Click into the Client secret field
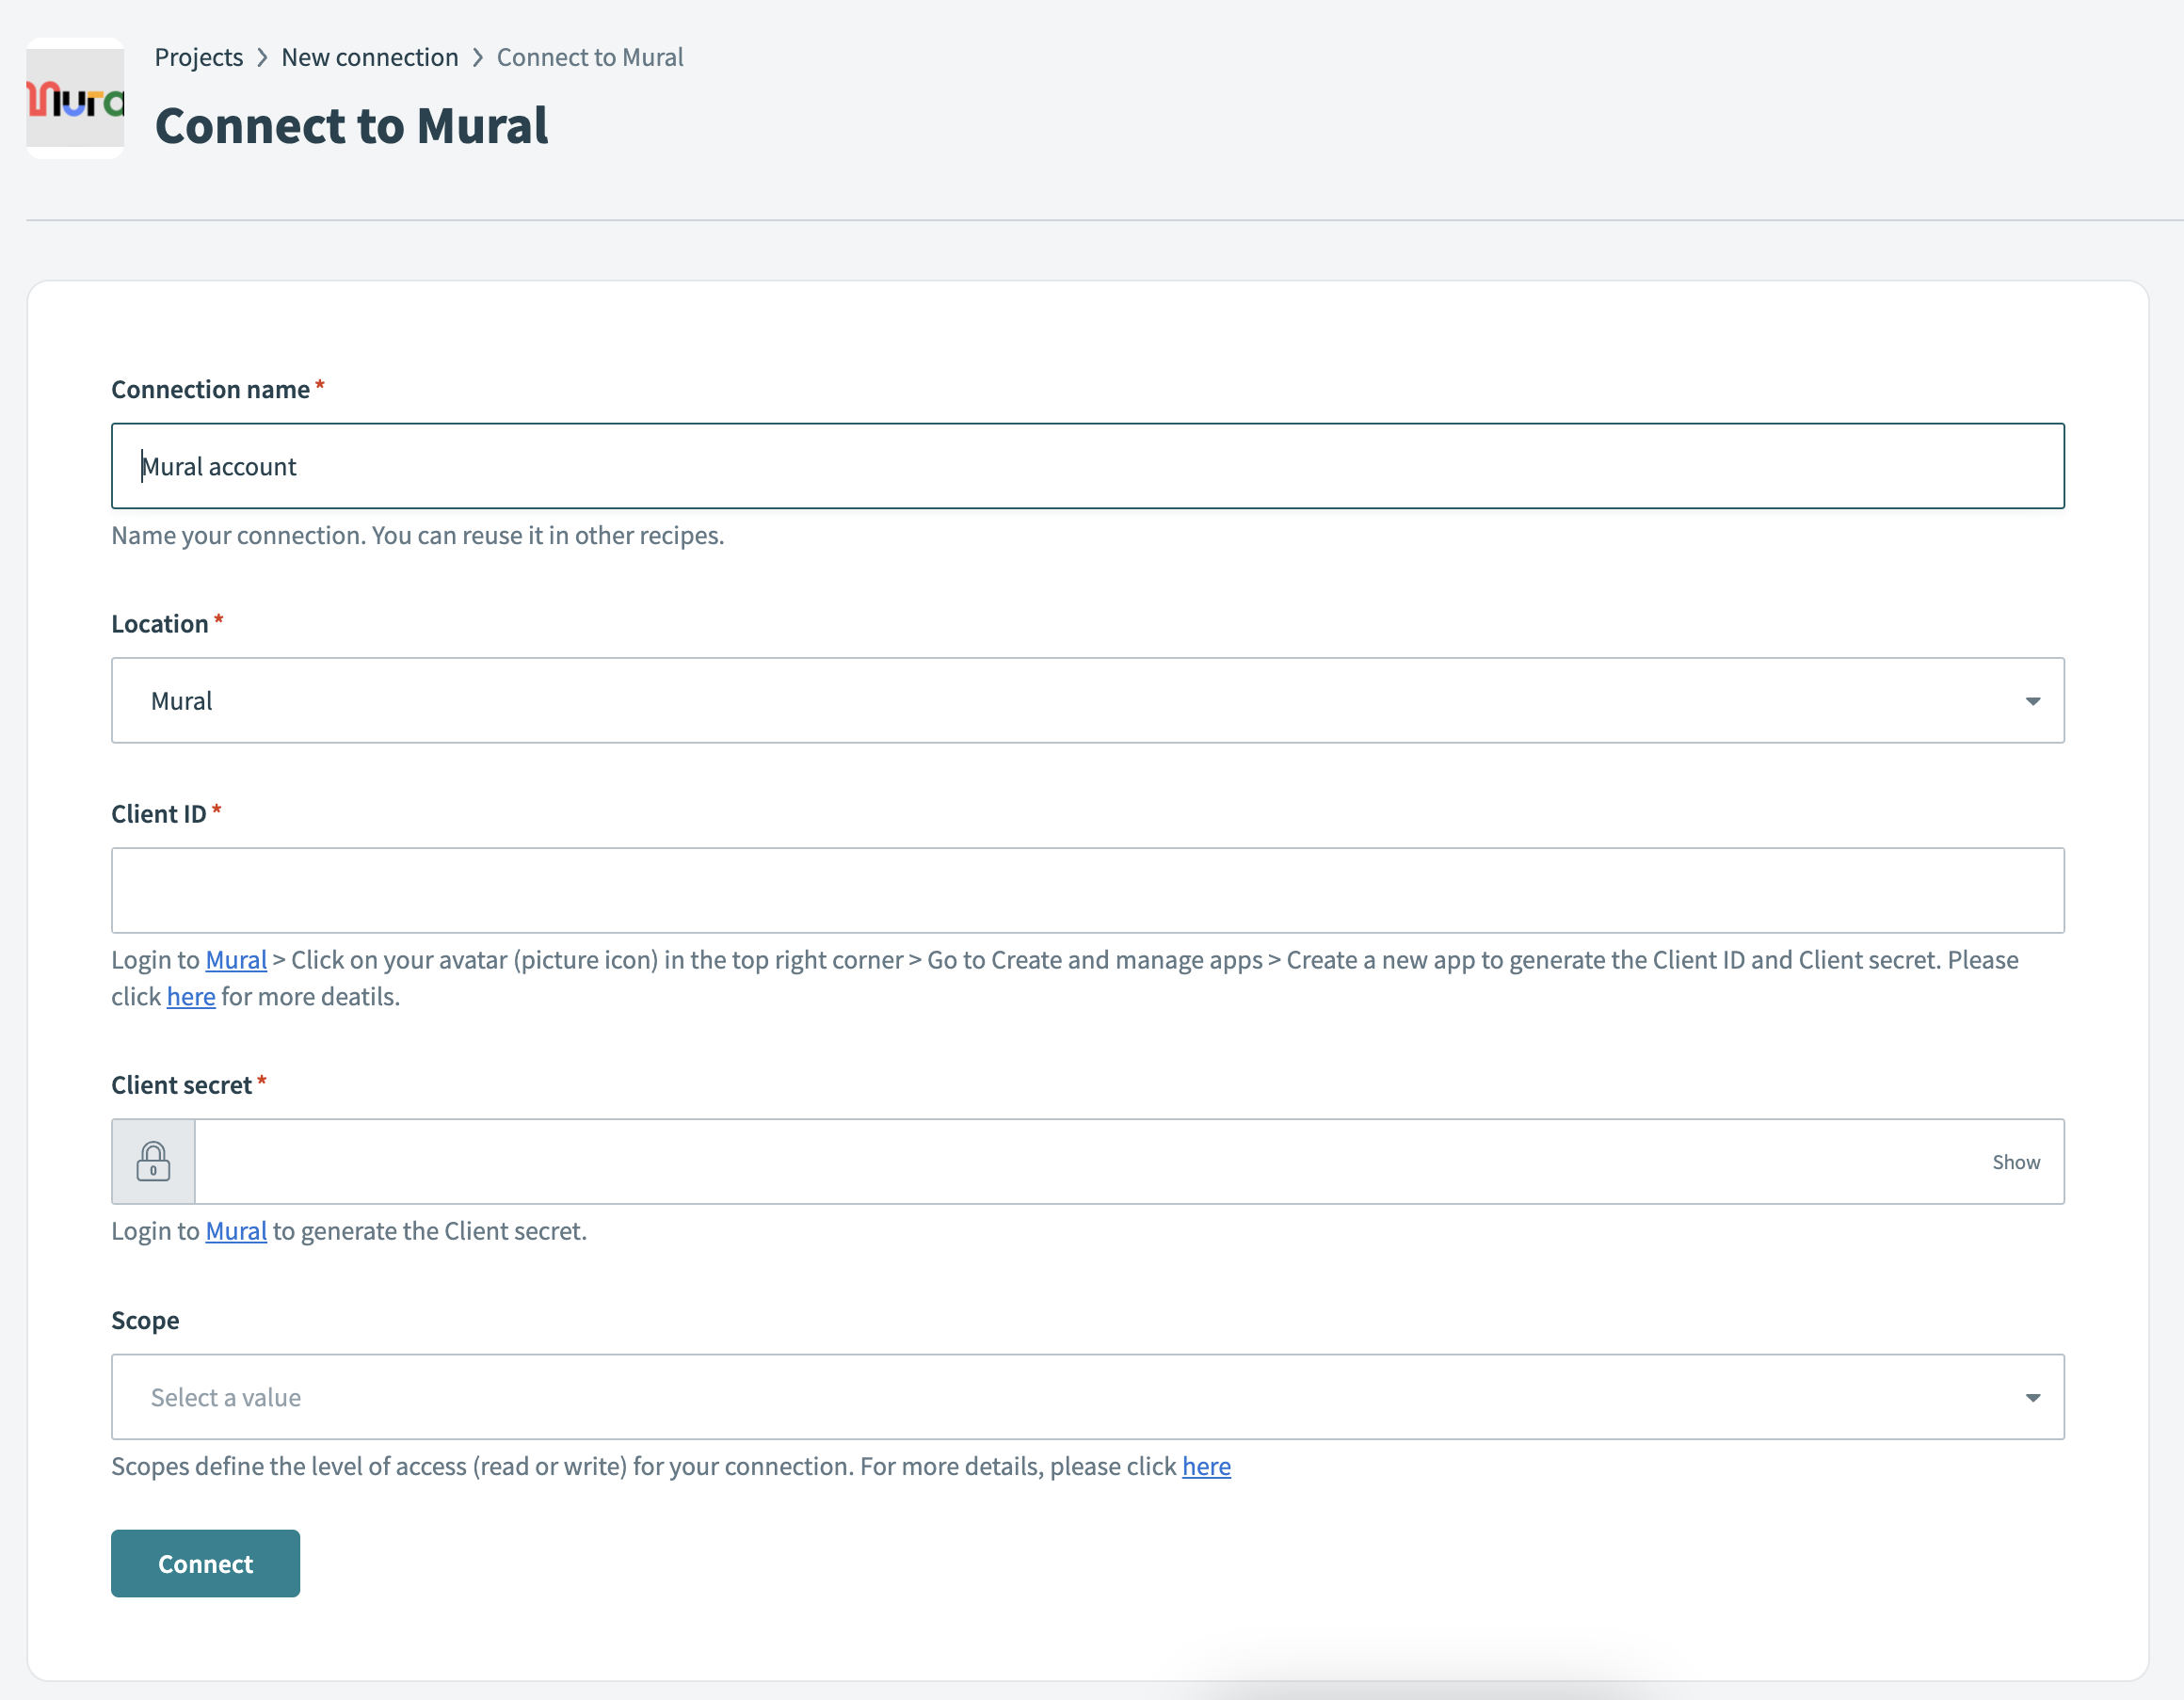 coord(1086,1161)
